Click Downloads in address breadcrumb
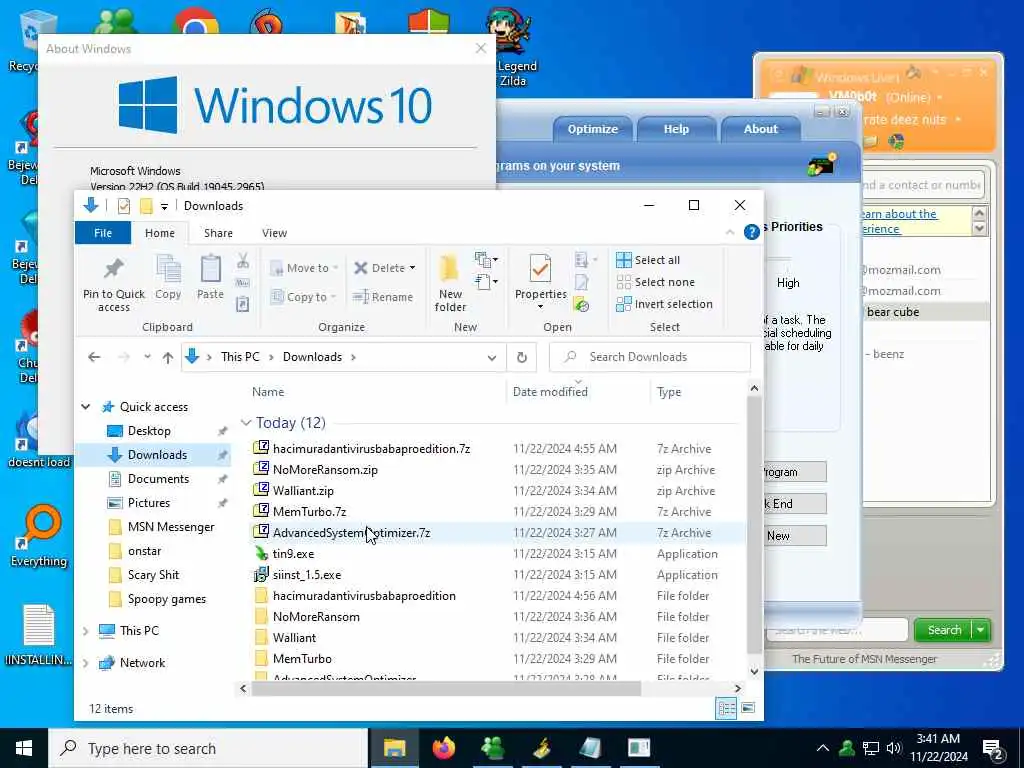Viewport: 1024px width, 768px height. tap(312, 357)
